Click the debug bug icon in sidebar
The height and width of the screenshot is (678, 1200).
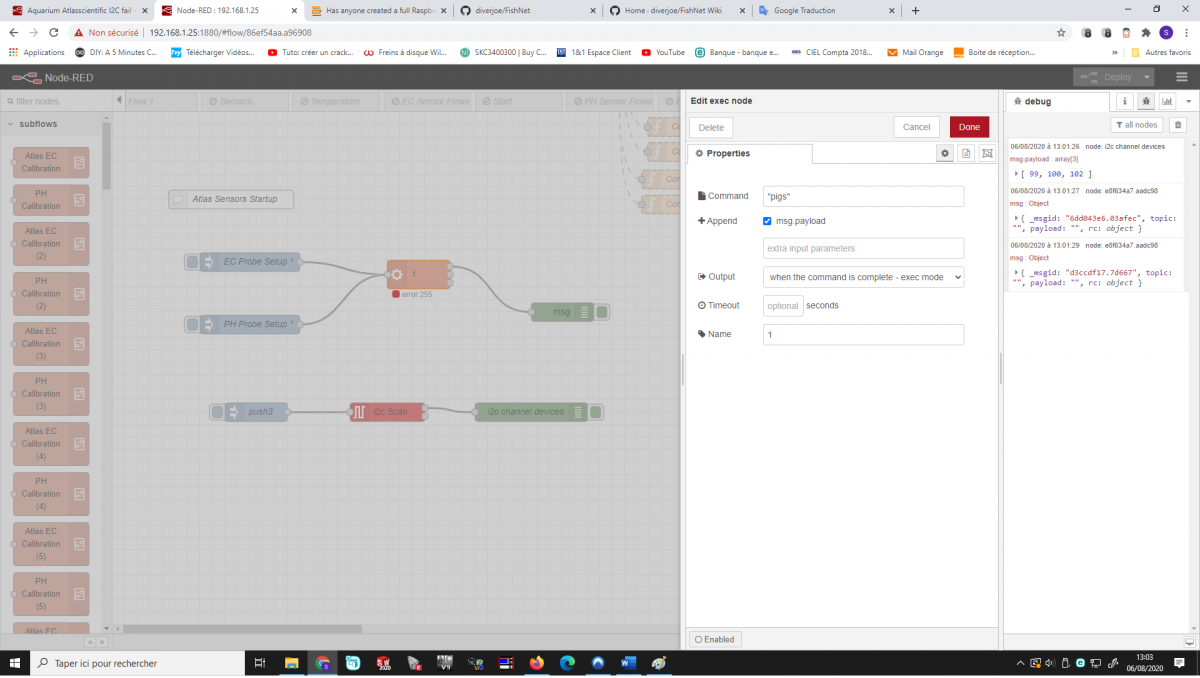[1145, 101]
